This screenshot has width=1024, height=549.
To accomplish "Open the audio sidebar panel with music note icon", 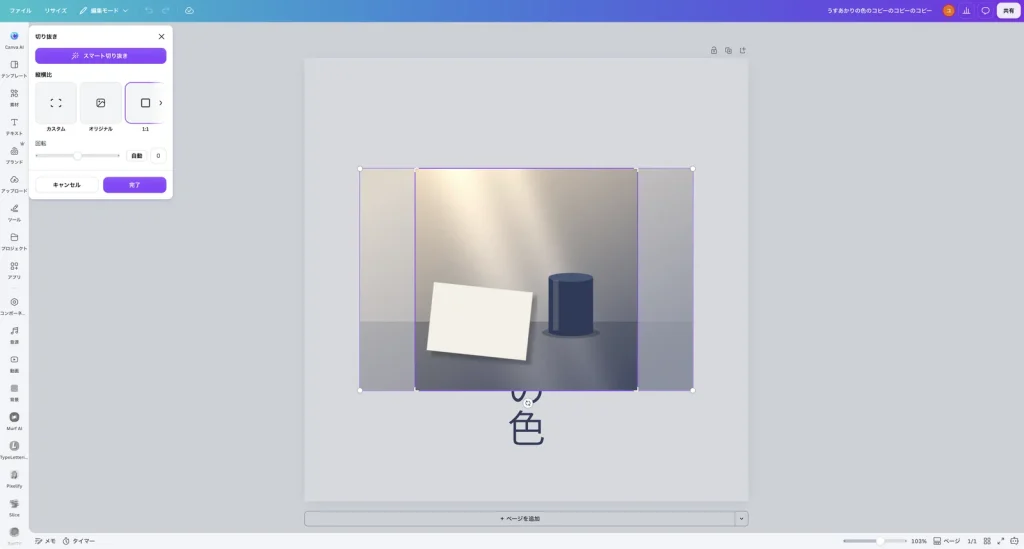I will 14,335.
